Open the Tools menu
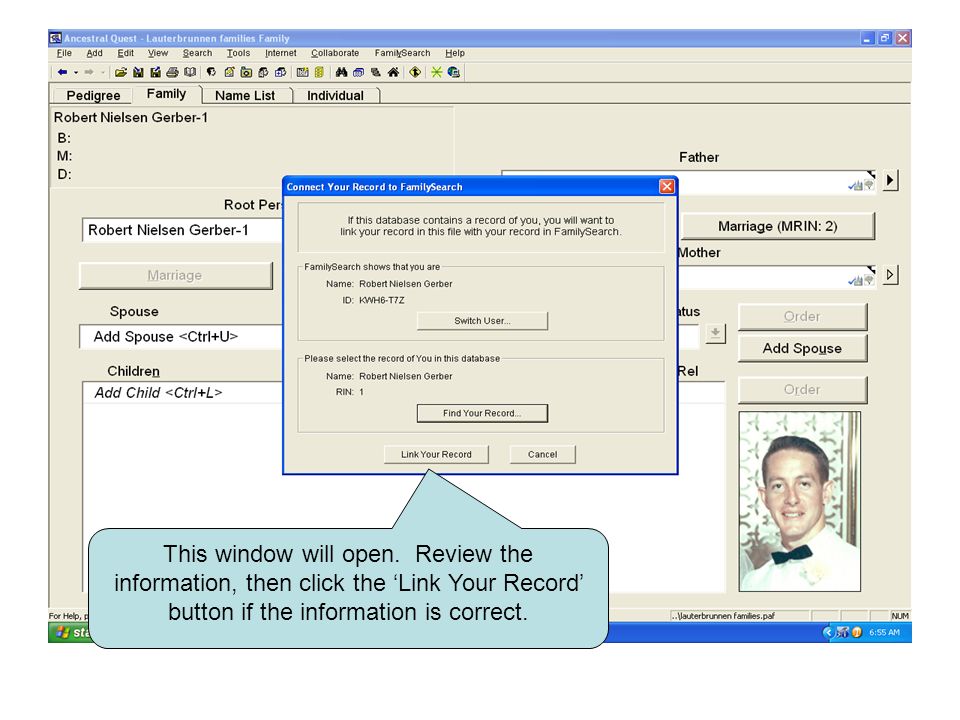 tap(238, 53)
